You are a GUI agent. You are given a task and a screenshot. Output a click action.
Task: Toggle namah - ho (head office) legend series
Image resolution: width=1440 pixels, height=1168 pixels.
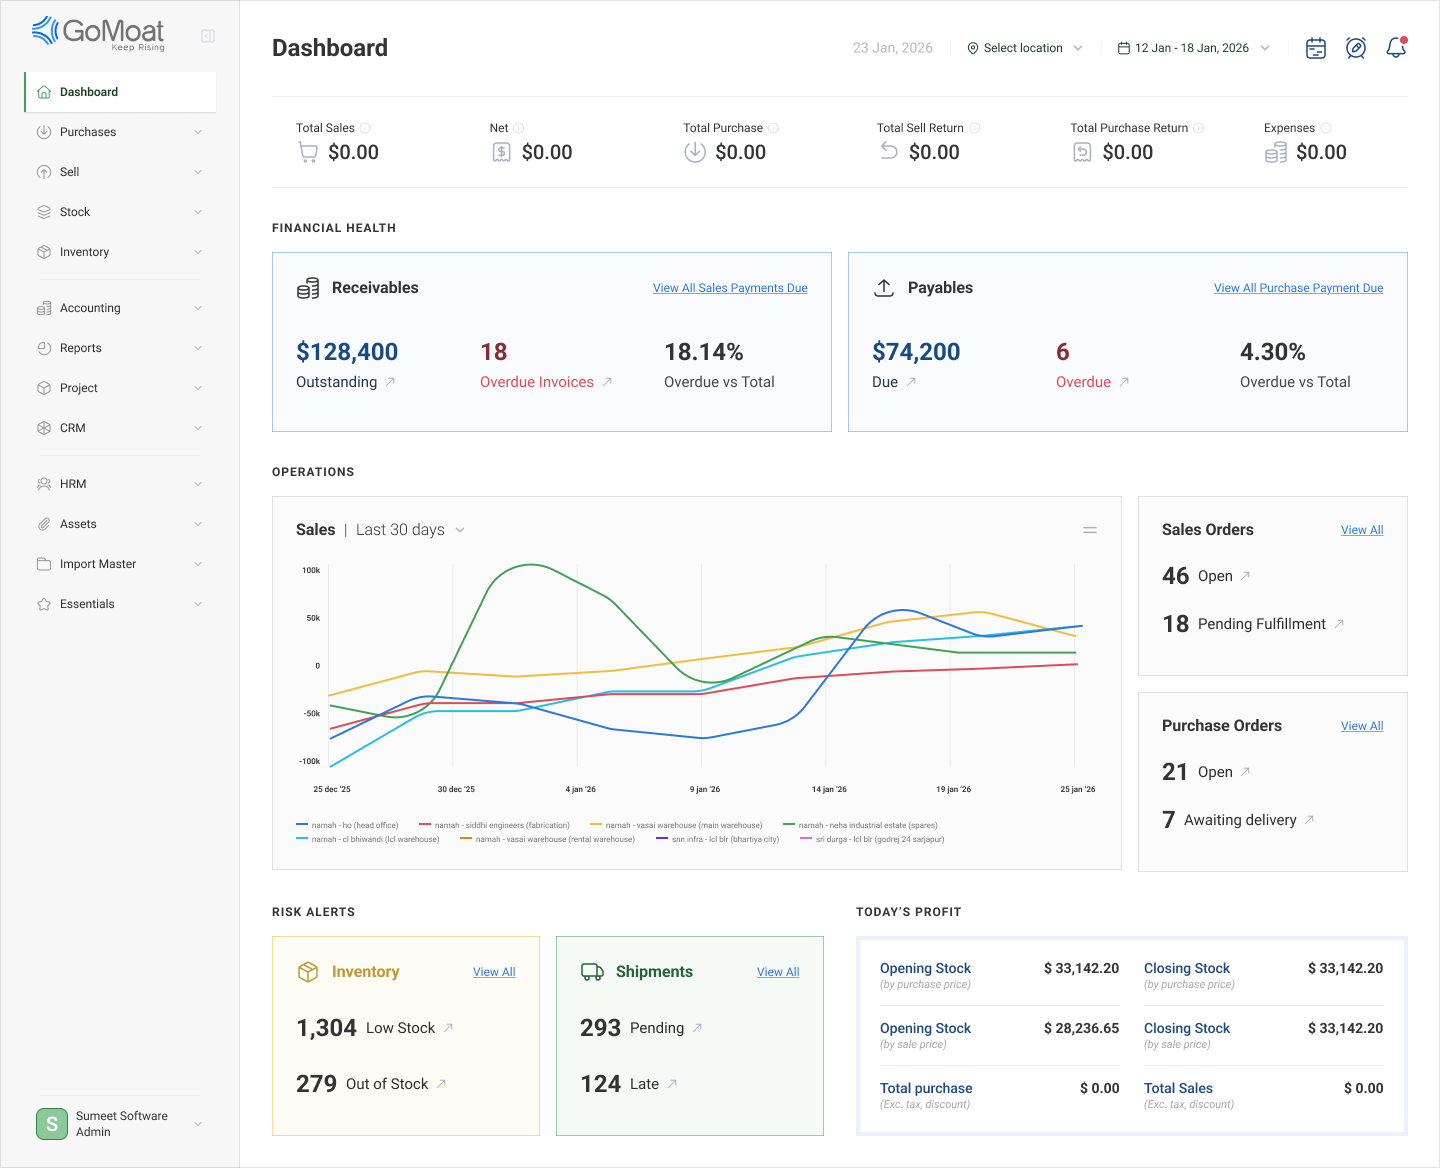(347, 825)
